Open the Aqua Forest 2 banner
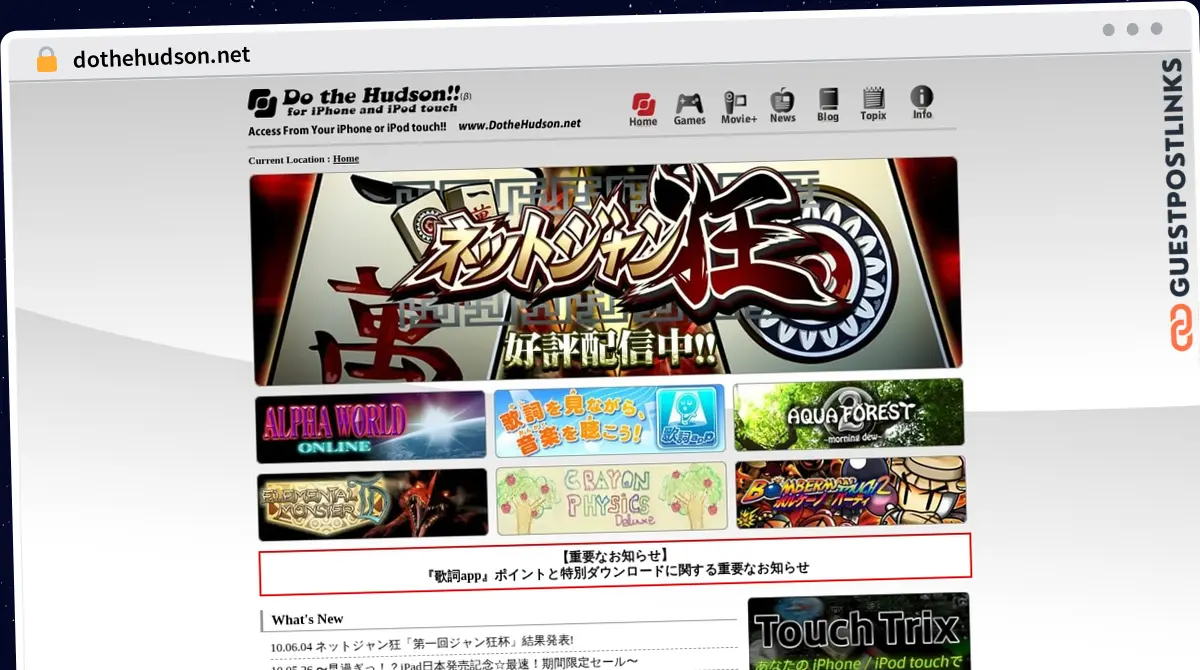This screenshot has width=1200, height=670. click(849, 414)
